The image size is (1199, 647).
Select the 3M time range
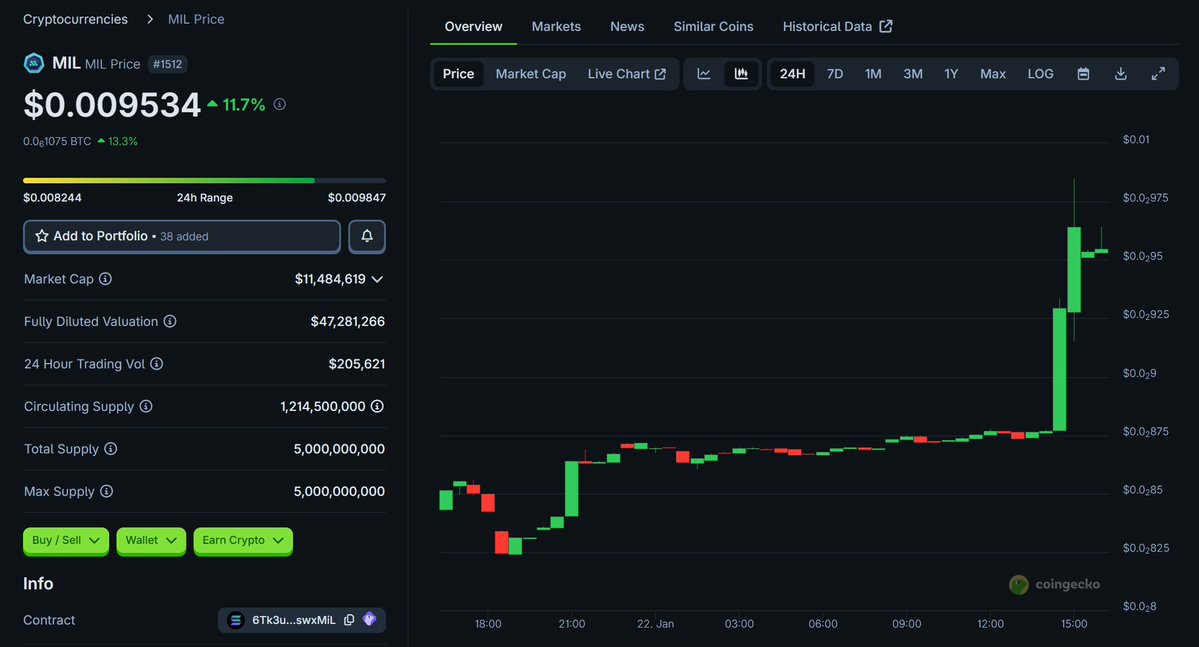[913, 74]
